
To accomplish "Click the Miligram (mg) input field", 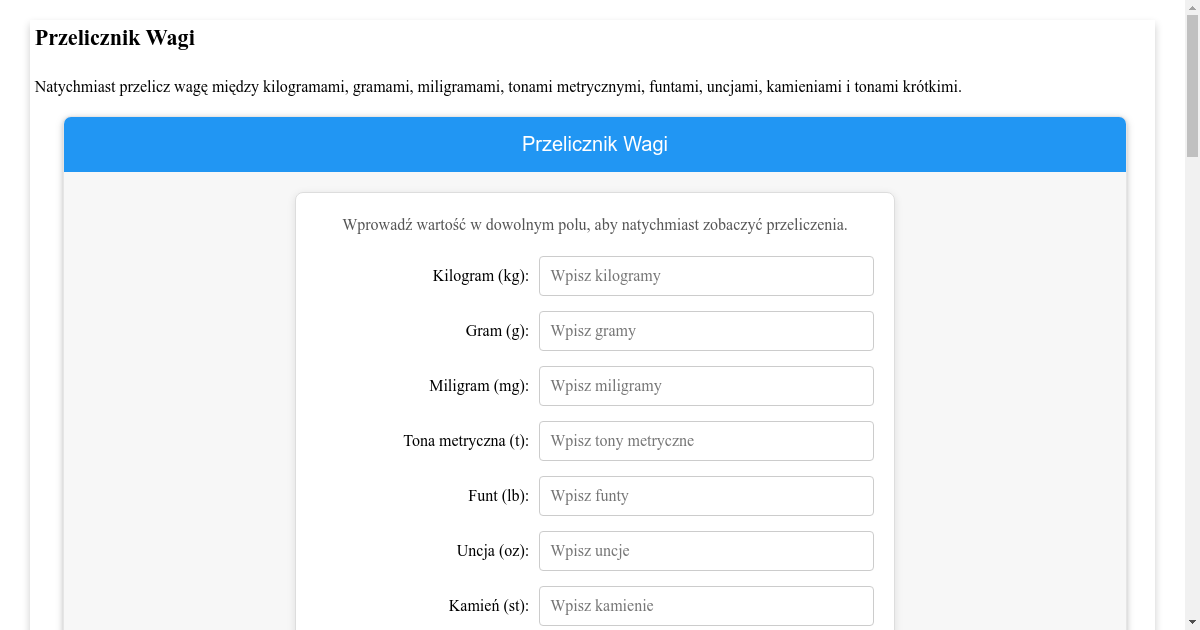I will pyautogui.click(x=706, y=385).
